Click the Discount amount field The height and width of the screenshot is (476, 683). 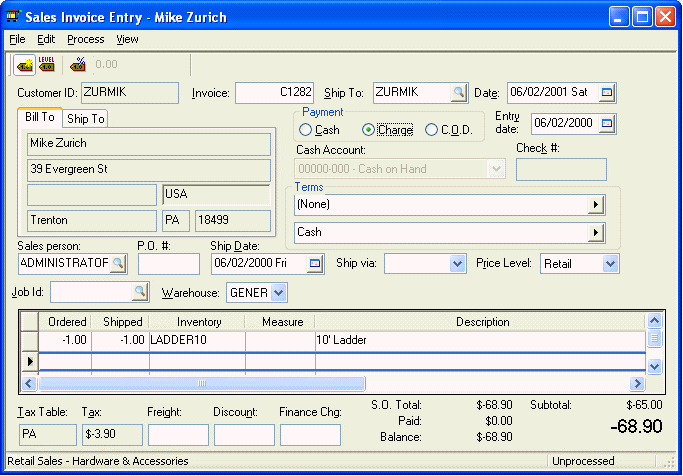pyautogui.click(x=244, y=435)
